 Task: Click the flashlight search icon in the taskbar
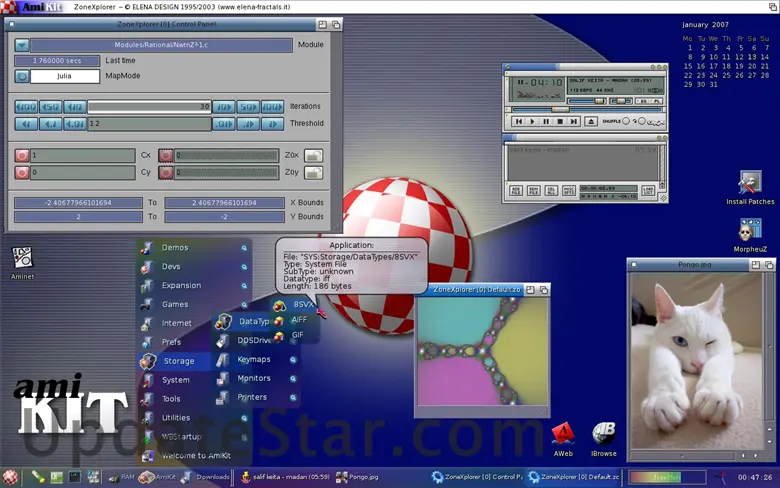click(38, 477)
